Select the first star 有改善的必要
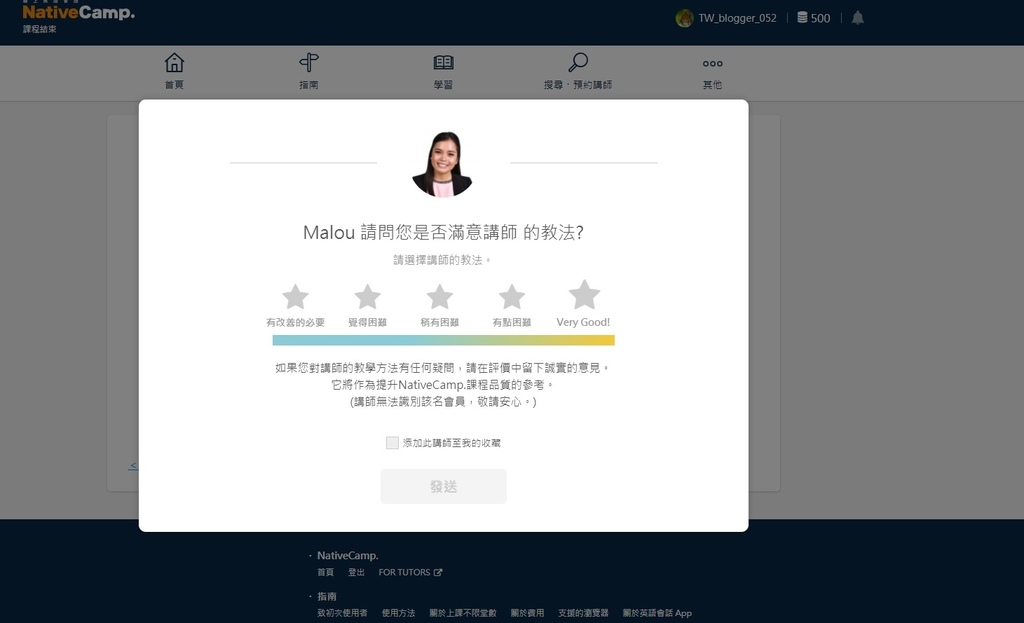This screenshot has height=623, width=1024. point(295,297)
